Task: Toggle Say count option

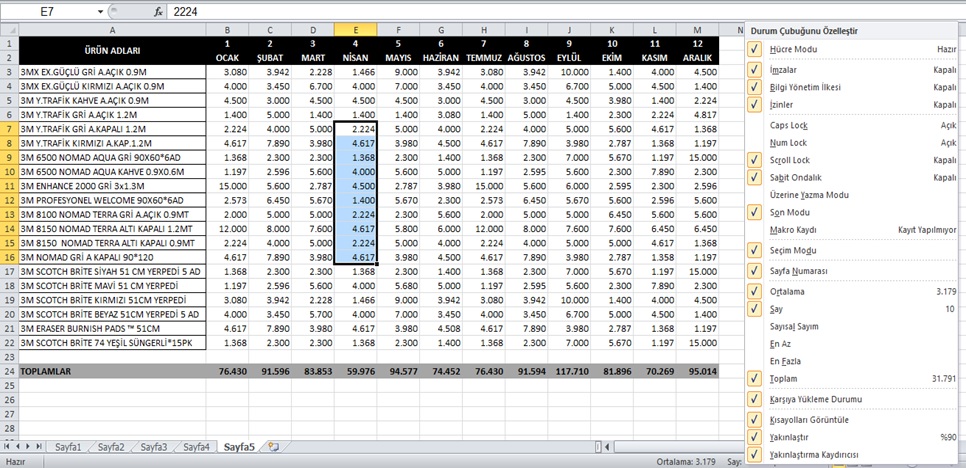Action: click(853, 309)
